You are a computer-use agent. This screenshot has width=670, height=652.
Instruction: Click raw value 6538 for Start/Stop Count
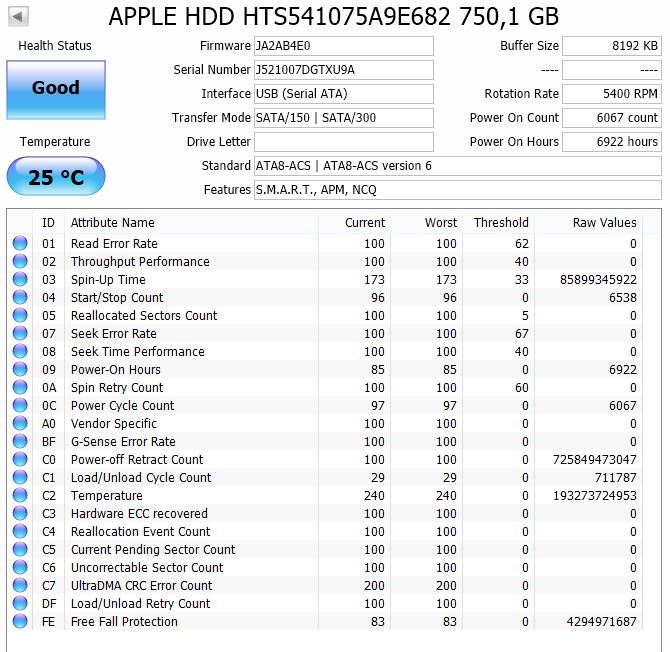pyautogui.click(x=623, y=297)
